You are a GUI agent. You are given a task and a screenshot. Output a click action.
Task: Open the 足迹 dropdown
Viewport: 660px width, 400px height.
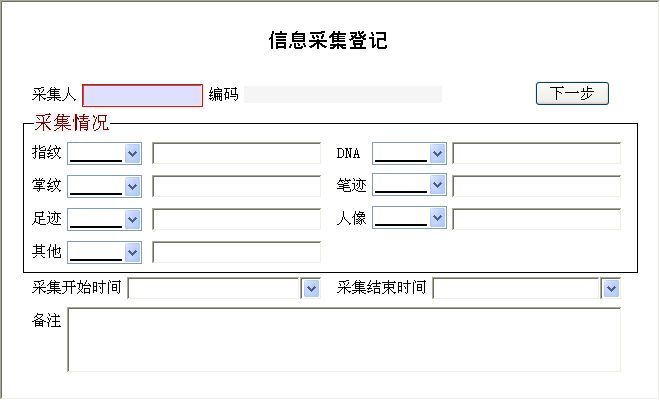104,219
